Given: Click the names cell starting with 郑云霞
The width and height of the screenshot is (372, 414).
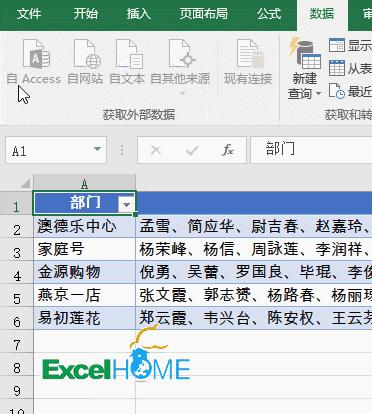Looking at the screenshot, I should click(x=254, y=318).
